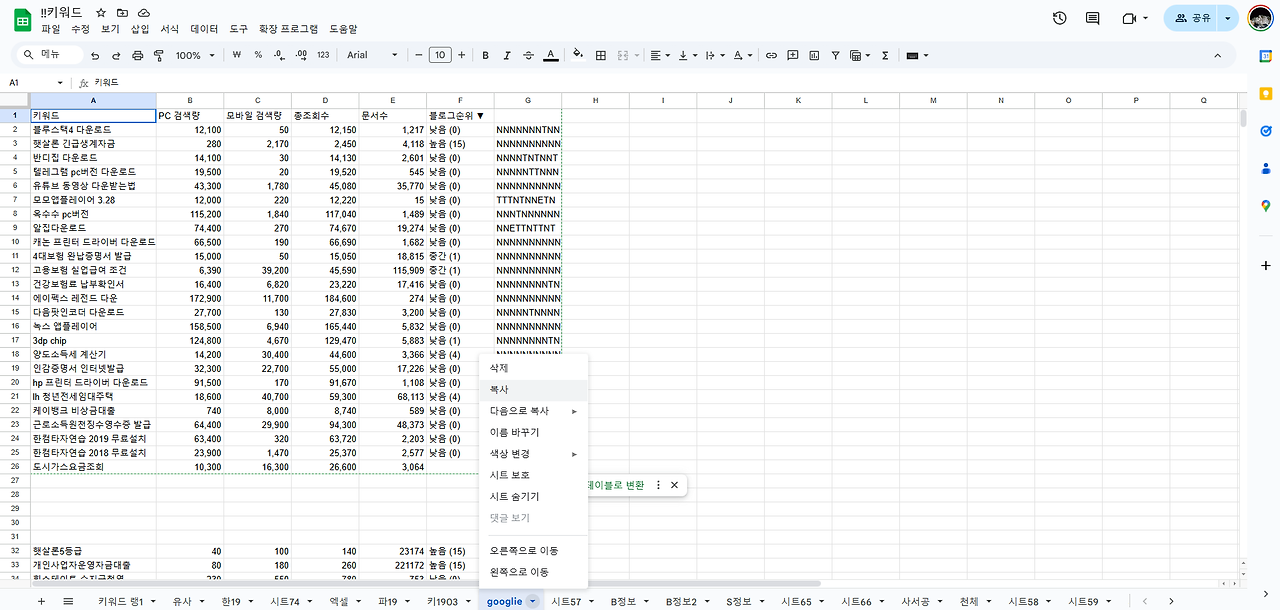1280x610 pixels.
Task: Toggle italic formatting with the I icon
Action: click(x=507, y=55)
